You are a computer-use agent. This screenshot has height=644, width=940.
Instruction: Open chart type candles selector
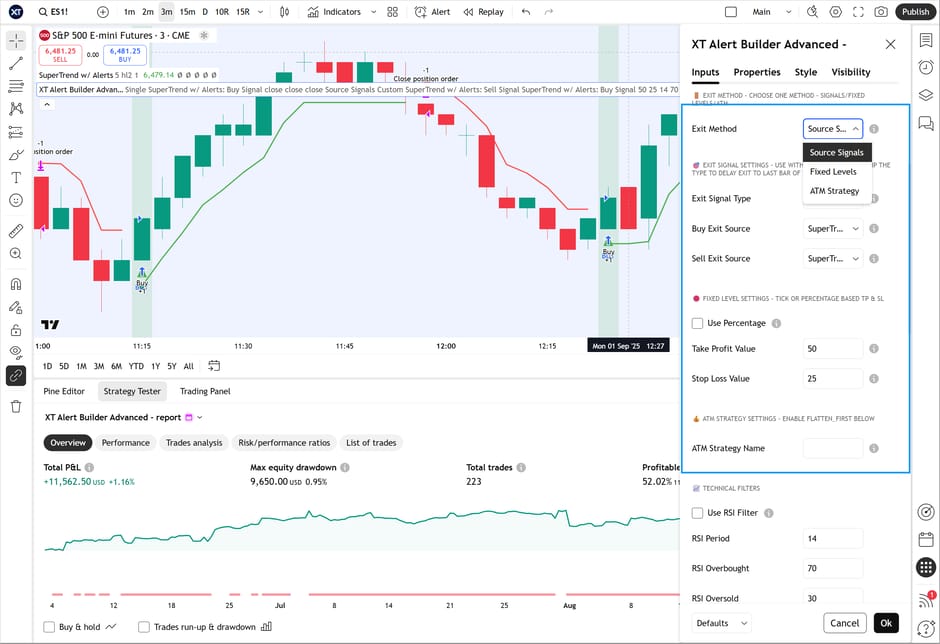(285, 12)
